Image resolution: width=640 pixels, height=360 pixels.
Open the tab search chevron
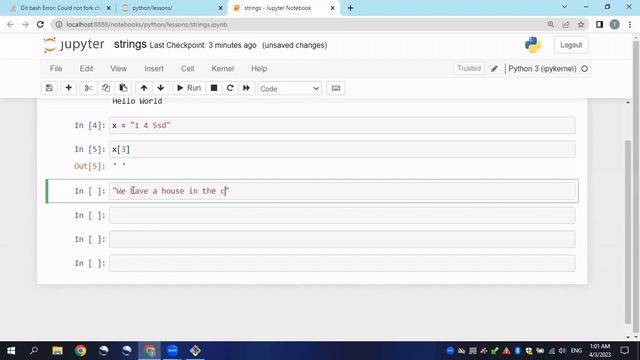[x=564, y=7]
